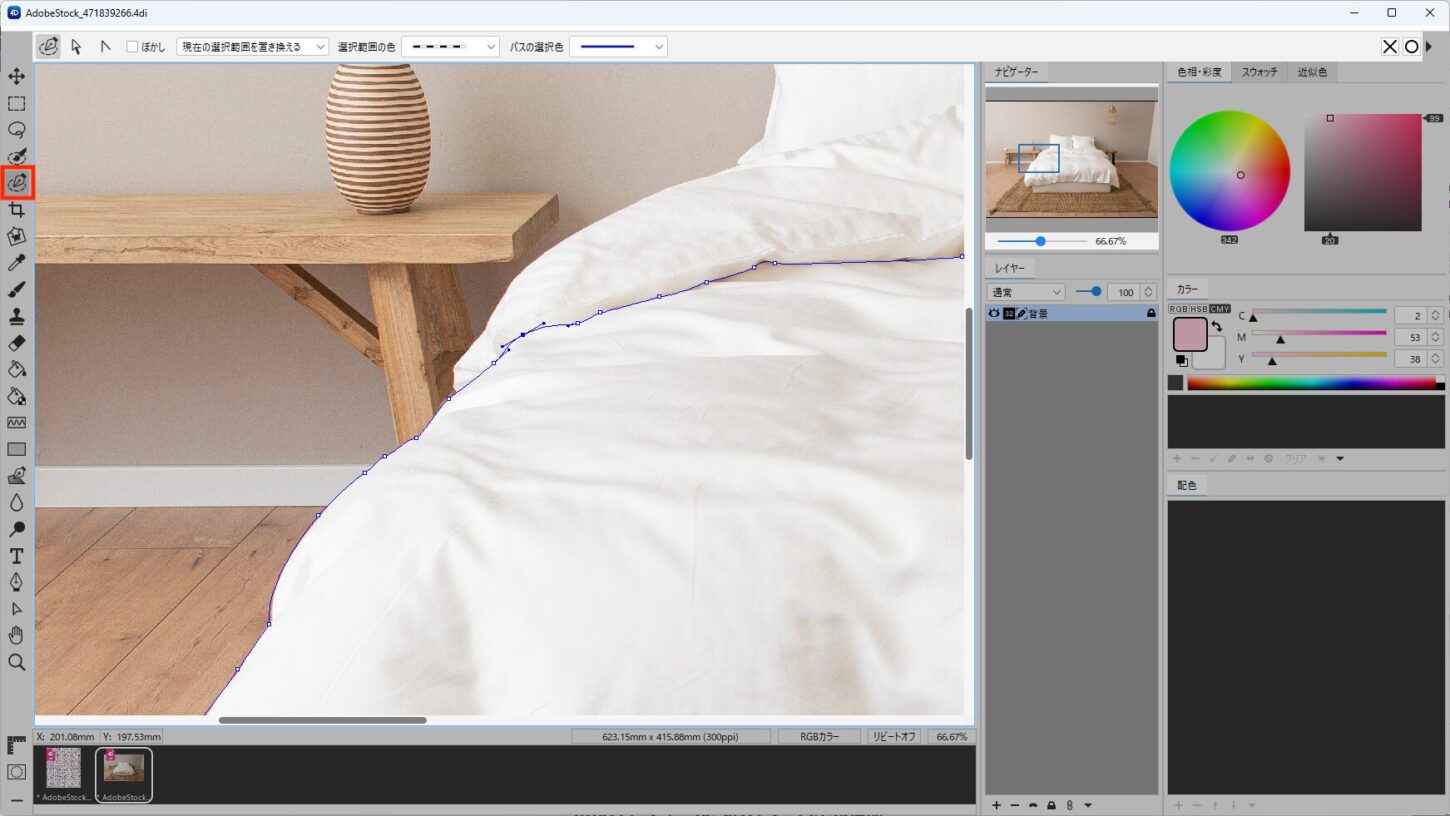Click the RGB color mode button

pyautogui.click(x=1178, y=309)
